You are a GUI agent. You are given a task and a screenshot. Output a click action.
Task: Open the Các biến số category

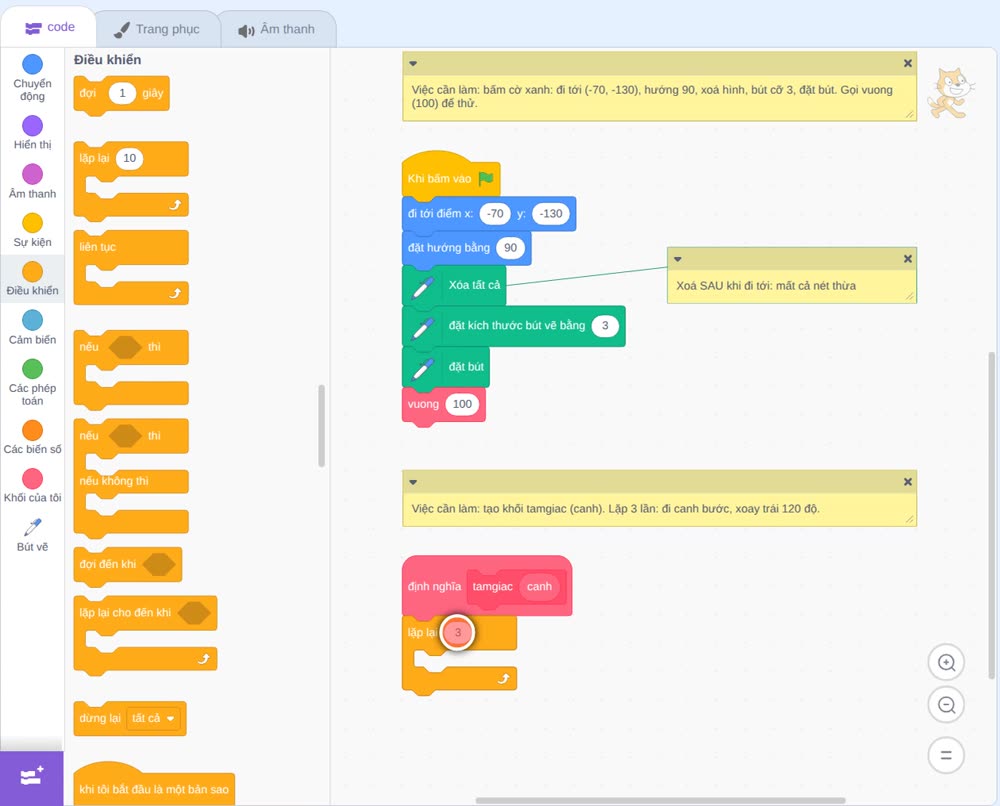[x=33, y=437]
